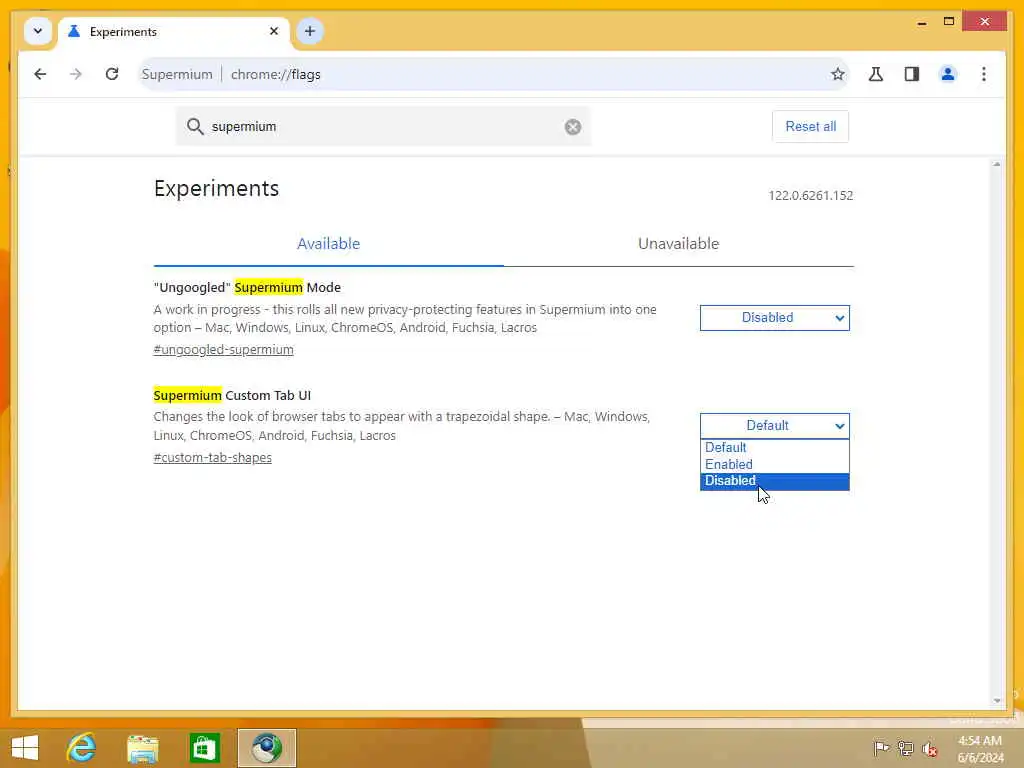This screenshot has width=1024, height=768.
Task: Open the three-dot browser menu
Action: click(x=984, y=74)
